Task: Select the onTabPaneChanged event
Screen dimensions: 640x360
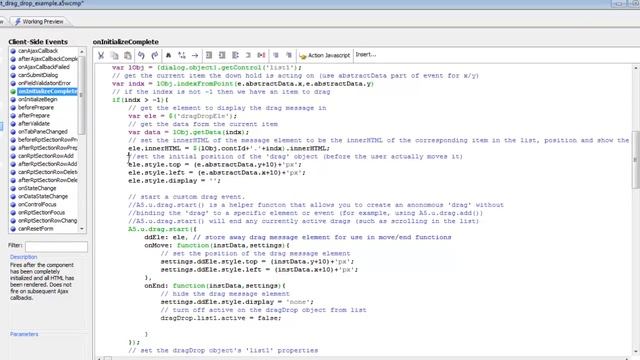Action: coord(43,132)
